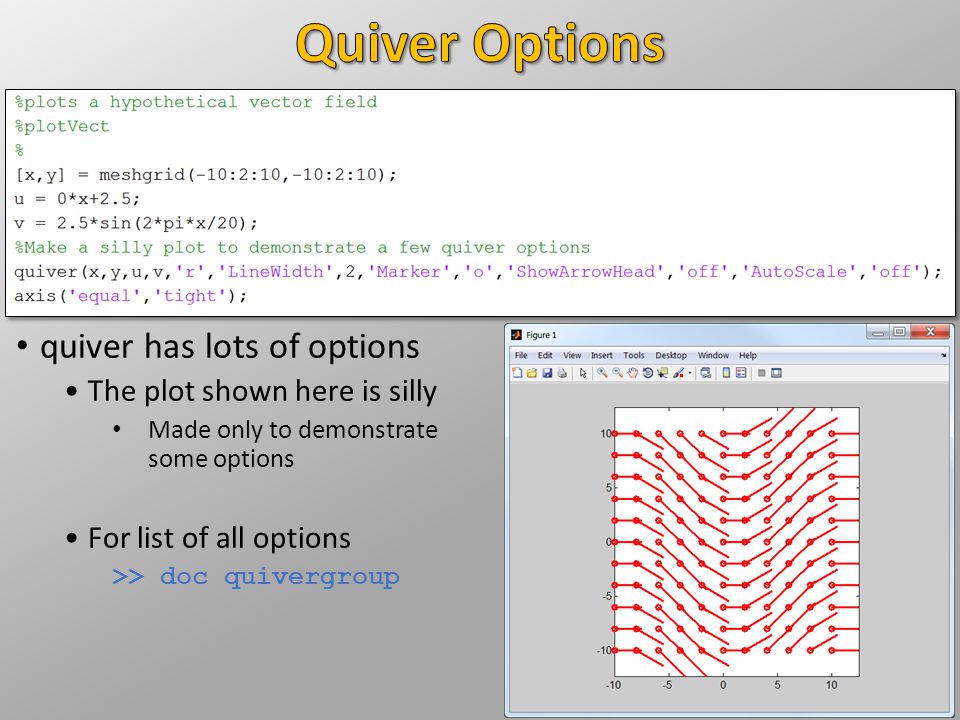Image resolution: width=960 pixels, height=720 pixels.
Task: Click the dock figure arrow in menu bar
Action: [943, 355]
